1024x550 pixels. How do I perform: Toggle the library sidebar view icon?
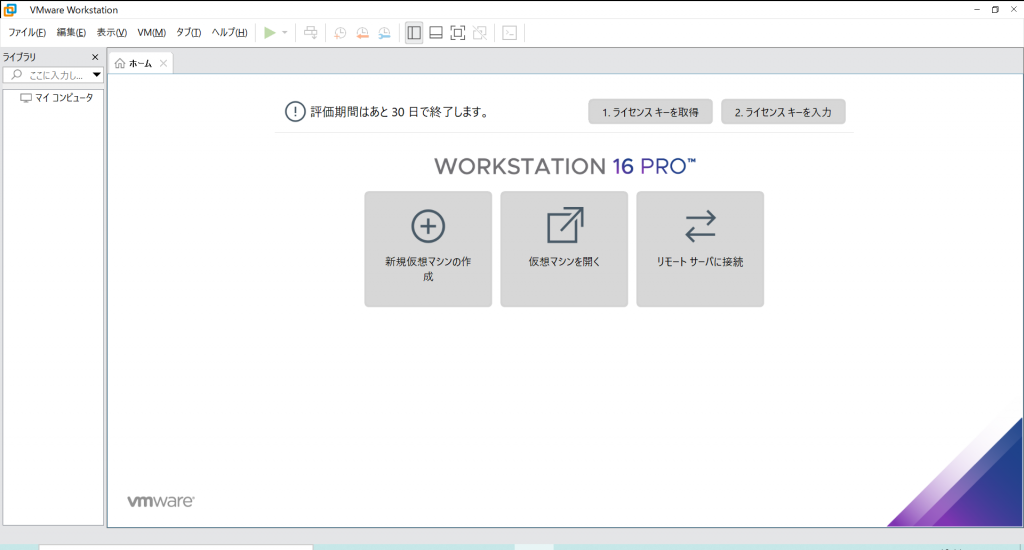pyautogui.click(x=414, y=33)
